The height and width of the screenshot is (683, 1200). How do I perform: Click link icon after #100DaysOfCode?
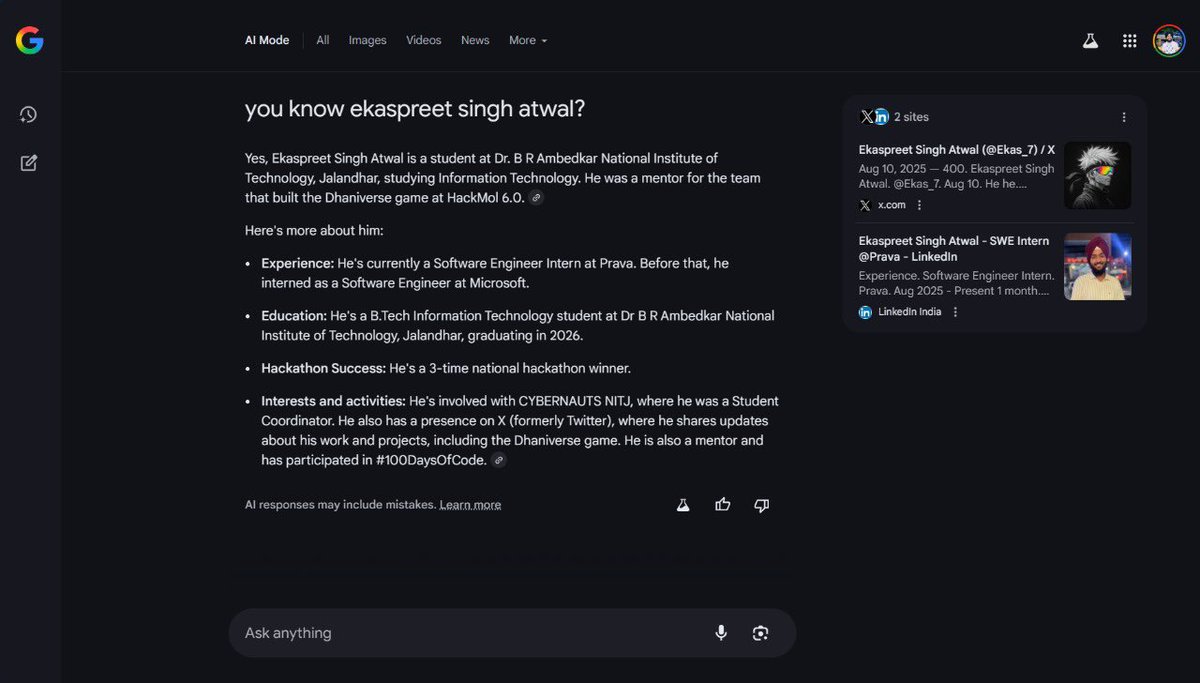click(x=499, y=460)
